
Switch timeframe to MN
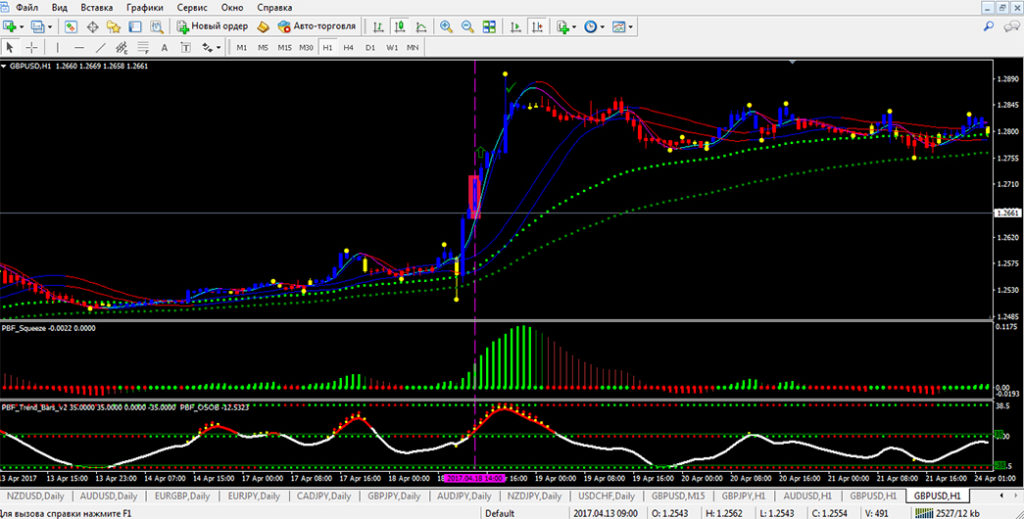tap(412, 48)
